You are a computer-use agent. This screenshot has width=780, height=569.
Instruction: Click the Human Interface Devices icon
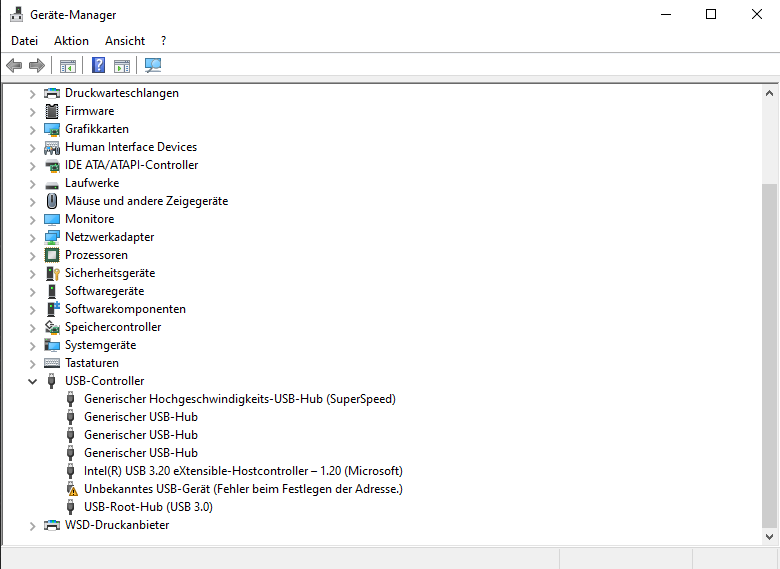(52, 147)
